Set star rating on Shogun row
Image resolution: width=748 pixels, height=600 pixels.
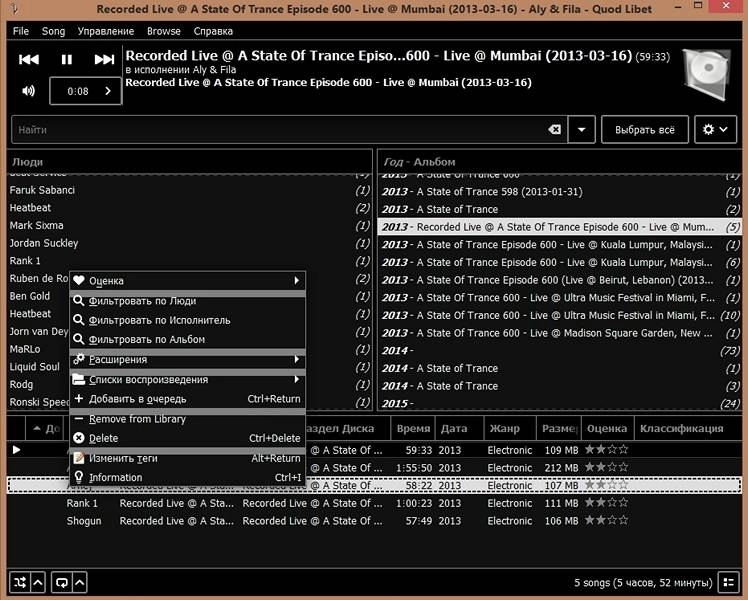click(x=606, y=520)
